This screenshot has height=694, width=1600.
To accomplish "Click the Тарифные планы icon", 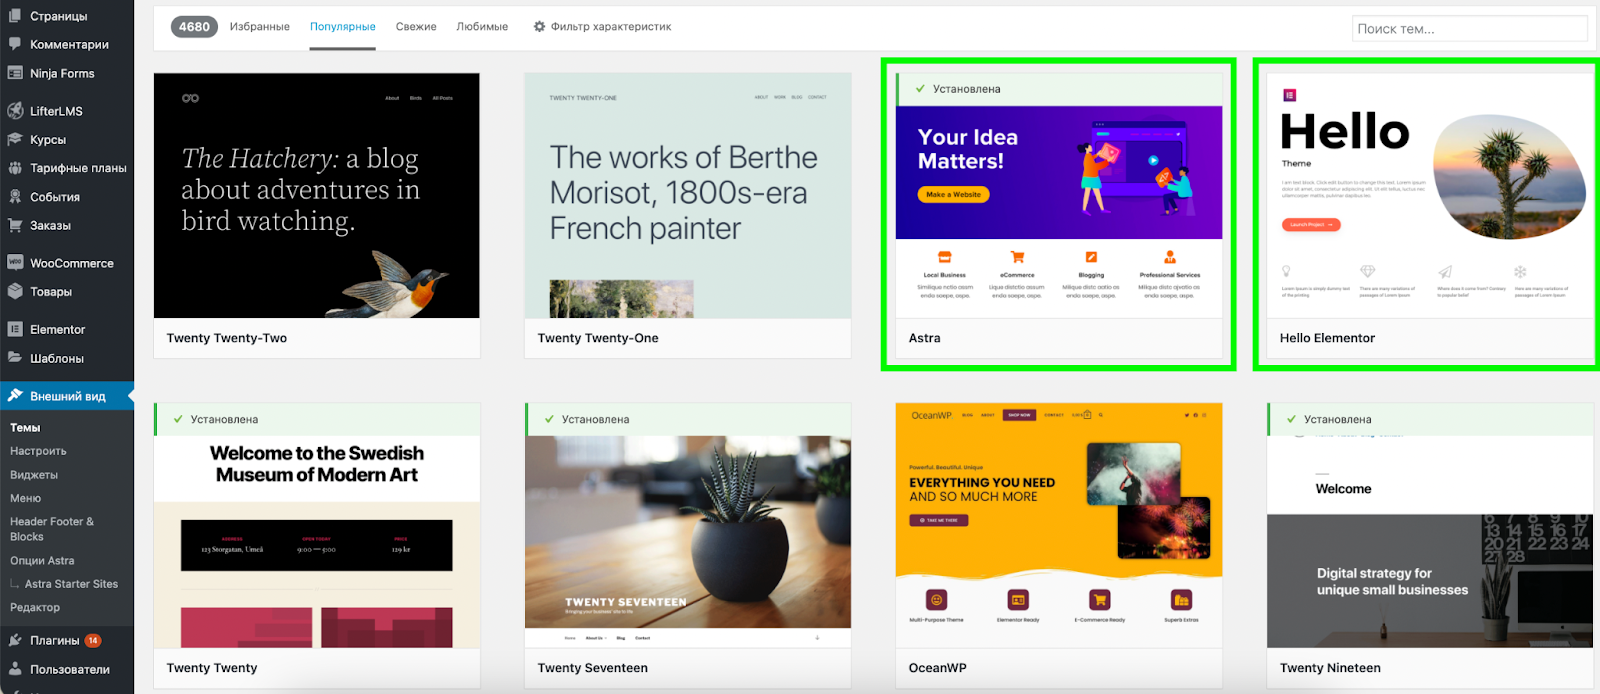I will click(15, 168).
